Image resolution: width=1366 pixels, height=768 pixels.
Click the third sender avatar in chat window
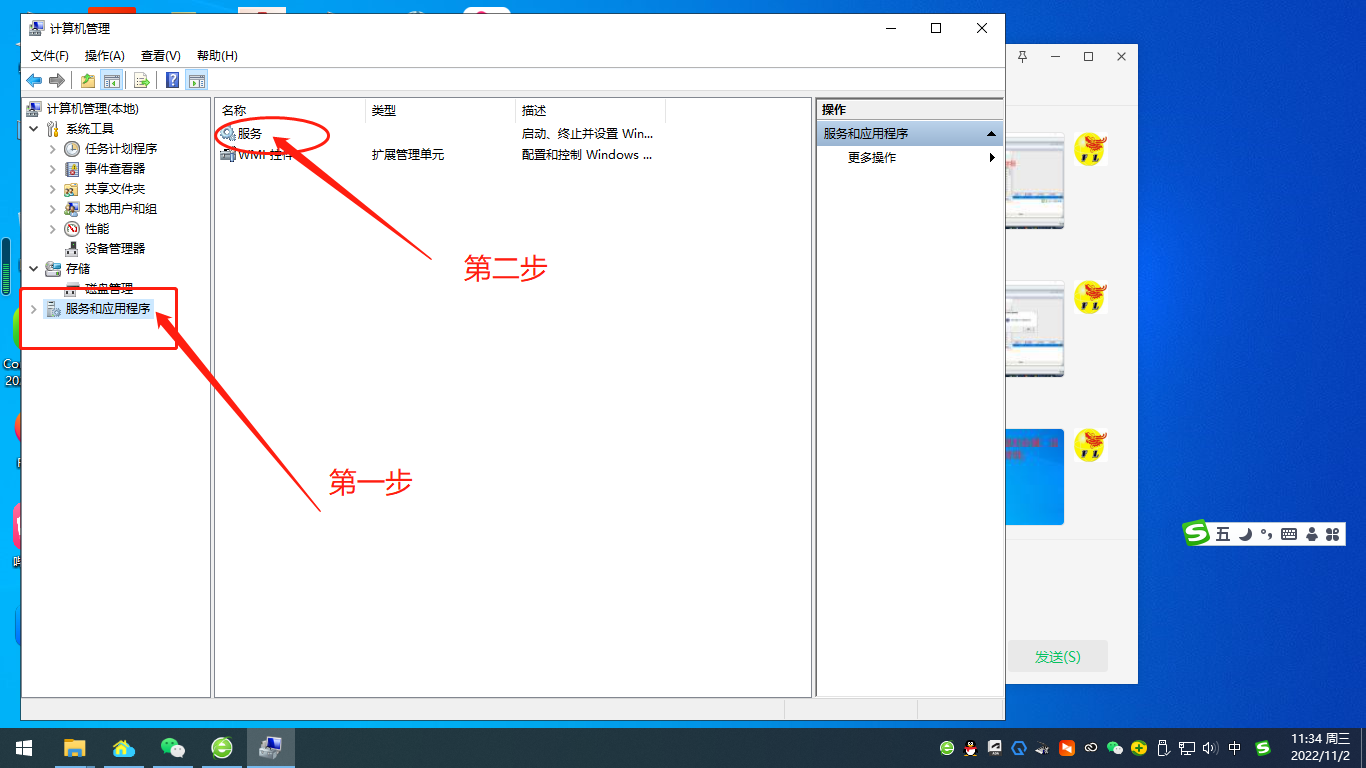coord(1090,445)
